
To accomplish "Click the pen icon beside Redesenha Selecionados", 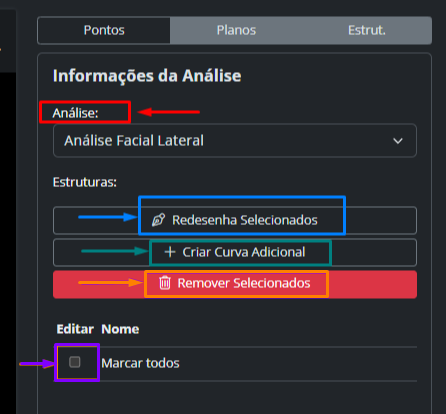I will click(158, 220).
